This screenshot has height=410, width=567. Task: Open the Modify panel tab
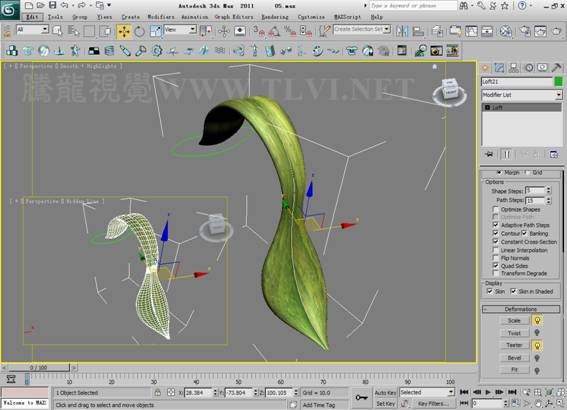click(499, 68)
